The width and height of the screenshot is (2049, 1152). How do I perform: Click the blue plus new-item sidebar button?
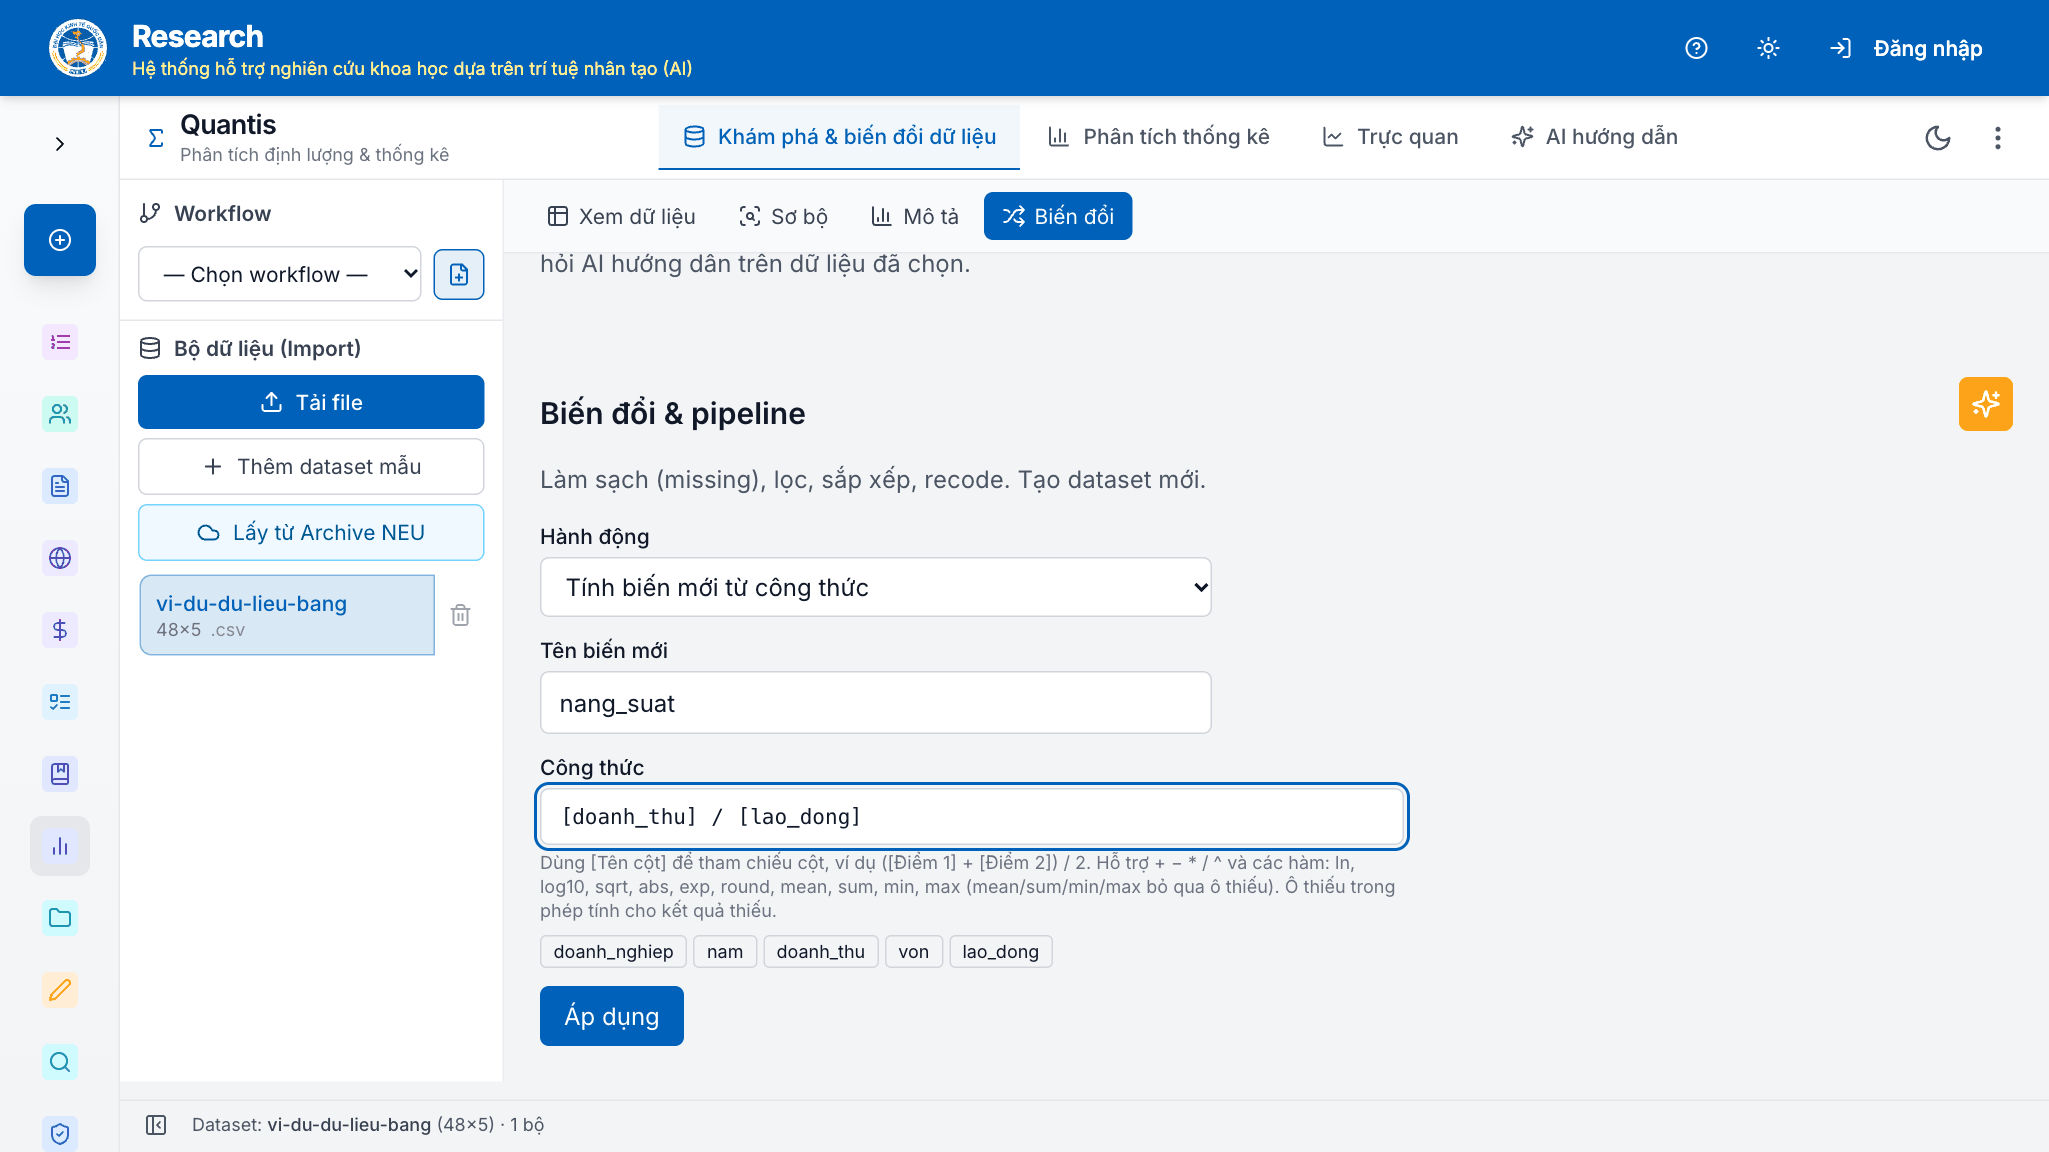click(x=60, y=240)
